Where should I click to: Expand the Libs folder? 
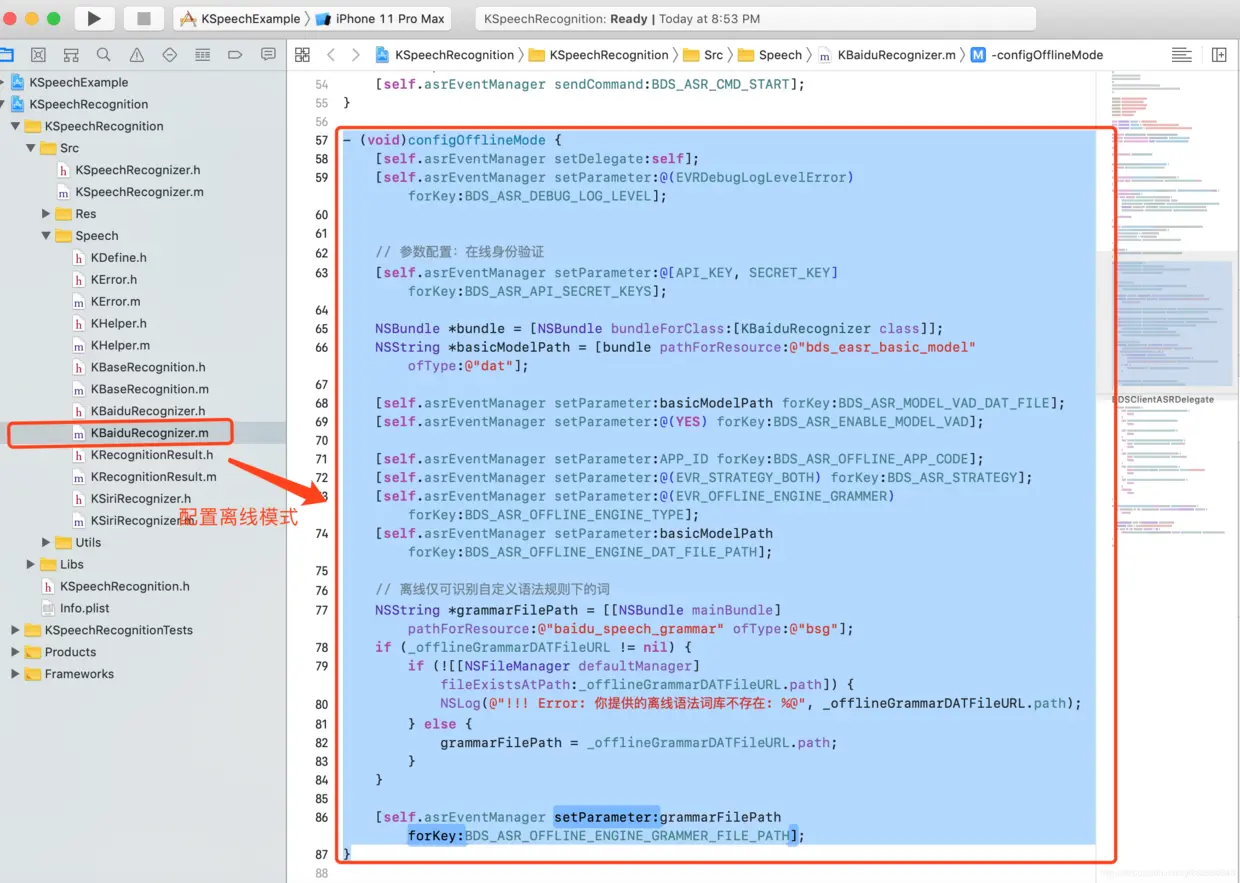(30, 564)
